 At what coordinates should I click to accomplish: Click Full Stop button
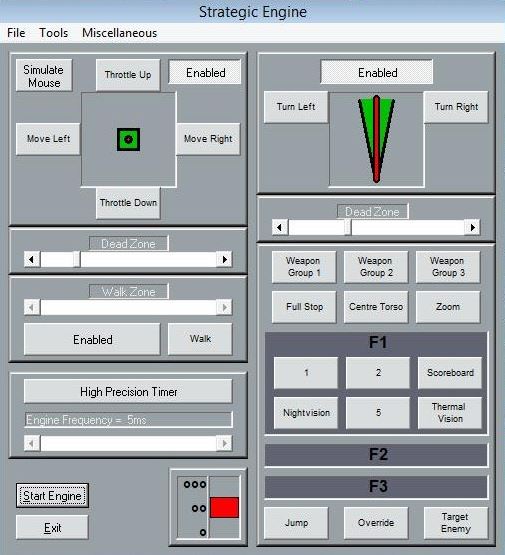(x=304, y=307)
